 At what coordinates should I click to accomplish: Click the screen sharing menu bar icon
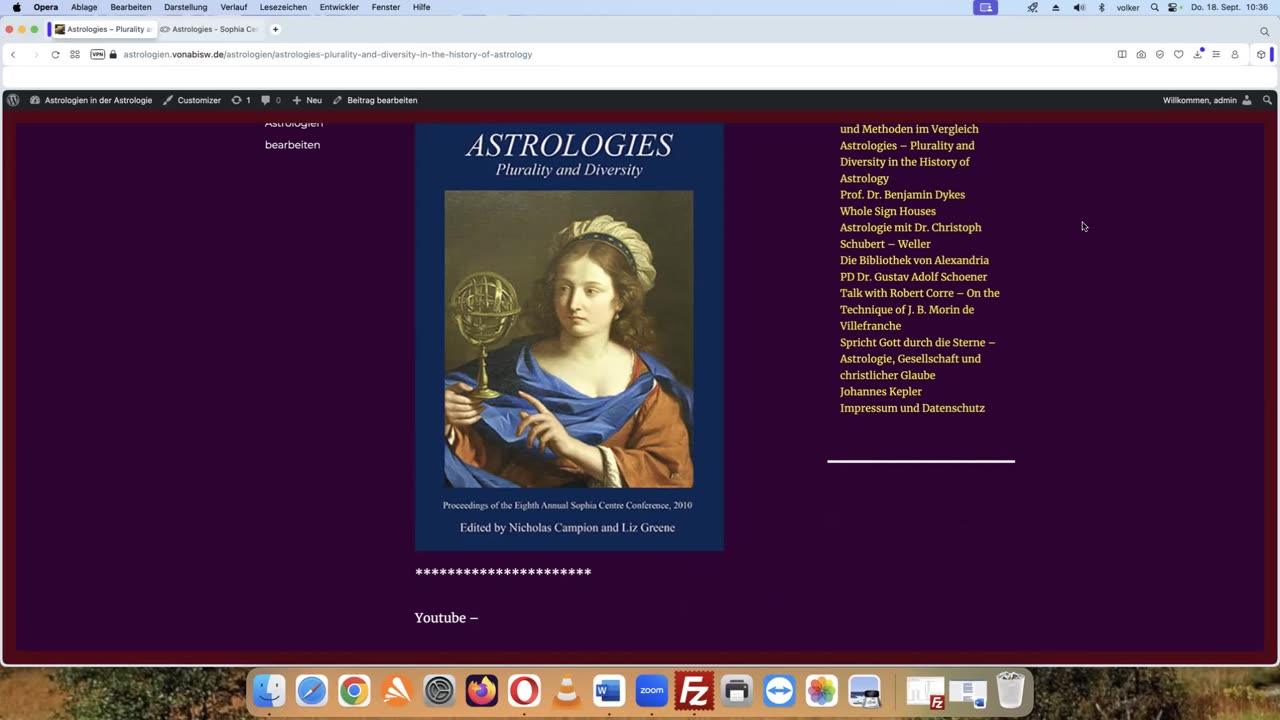[x=986, y=7]
